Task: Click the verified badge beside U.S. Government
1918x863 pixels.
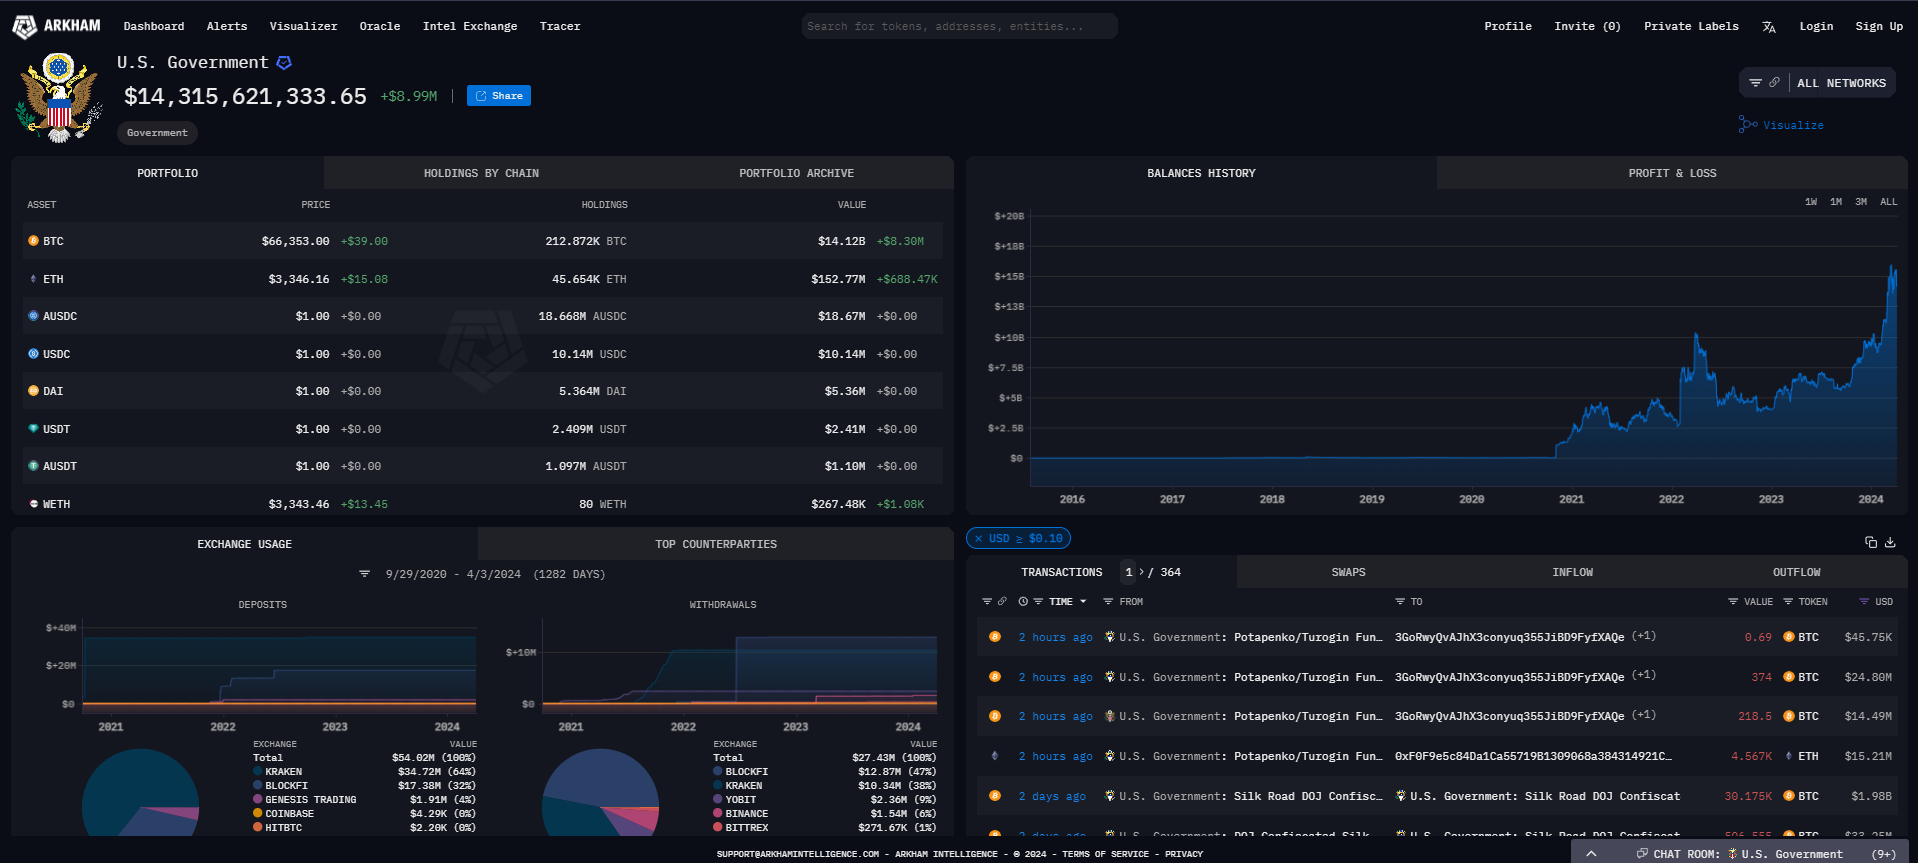Action: point(284,63)
